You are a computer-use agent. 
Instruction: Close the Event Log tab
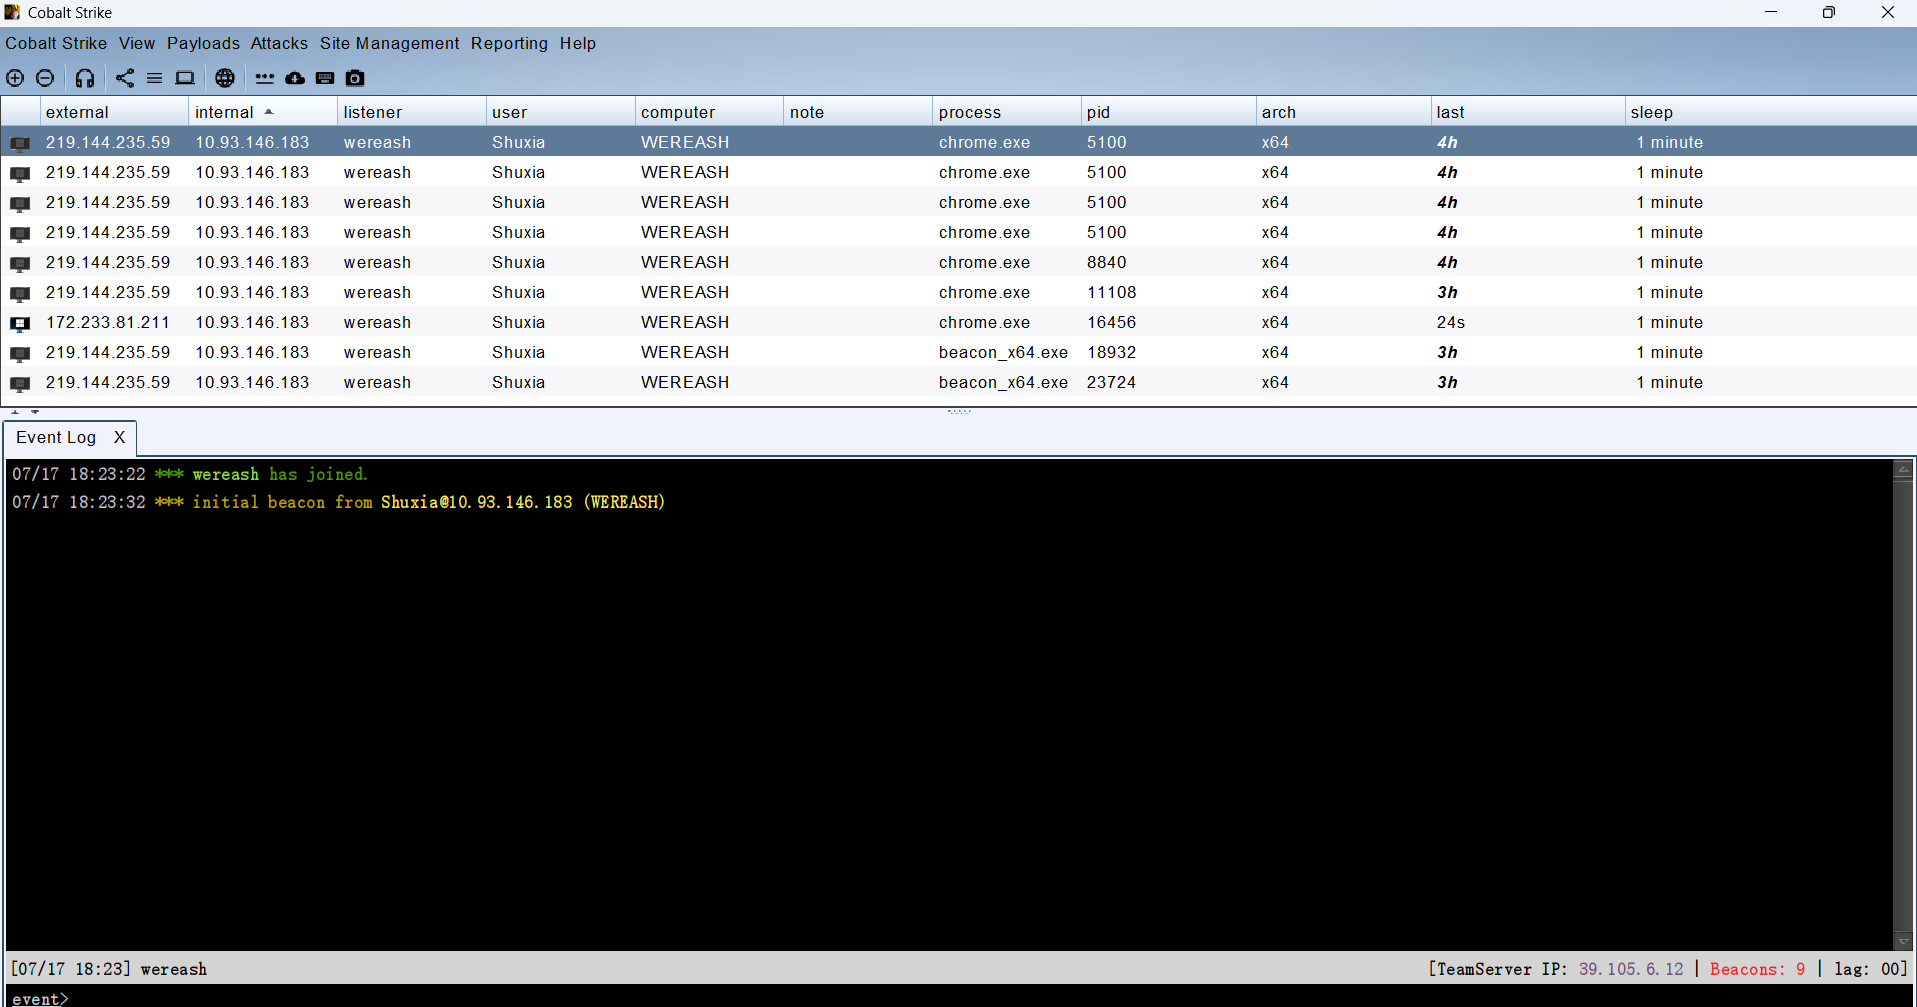pyautogui.click(x=119, y=437)
